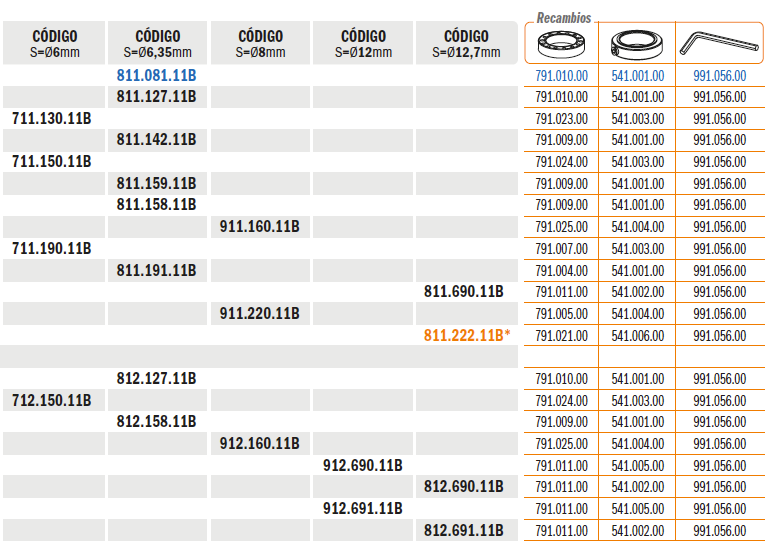The width and height of the screenshot is (775, 551).
Task: Select the Recambios heading label
Action: [564, 18]
